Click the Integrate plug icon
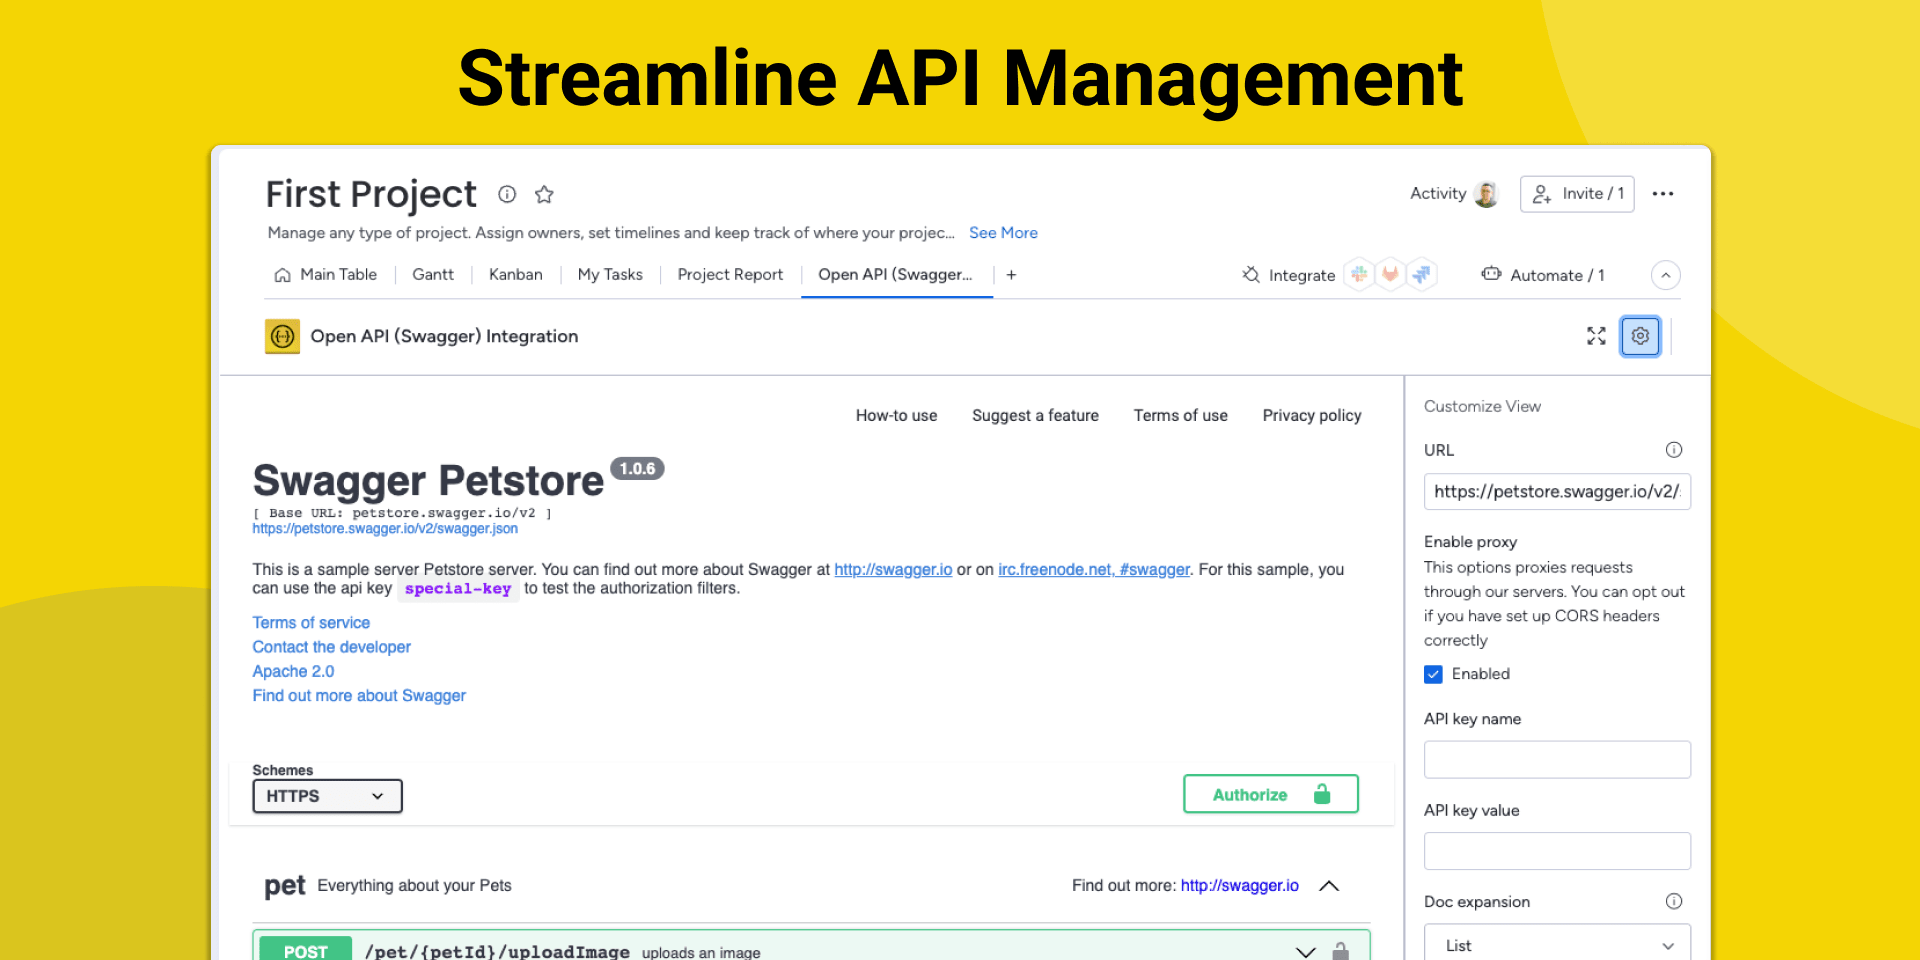 1251,274
